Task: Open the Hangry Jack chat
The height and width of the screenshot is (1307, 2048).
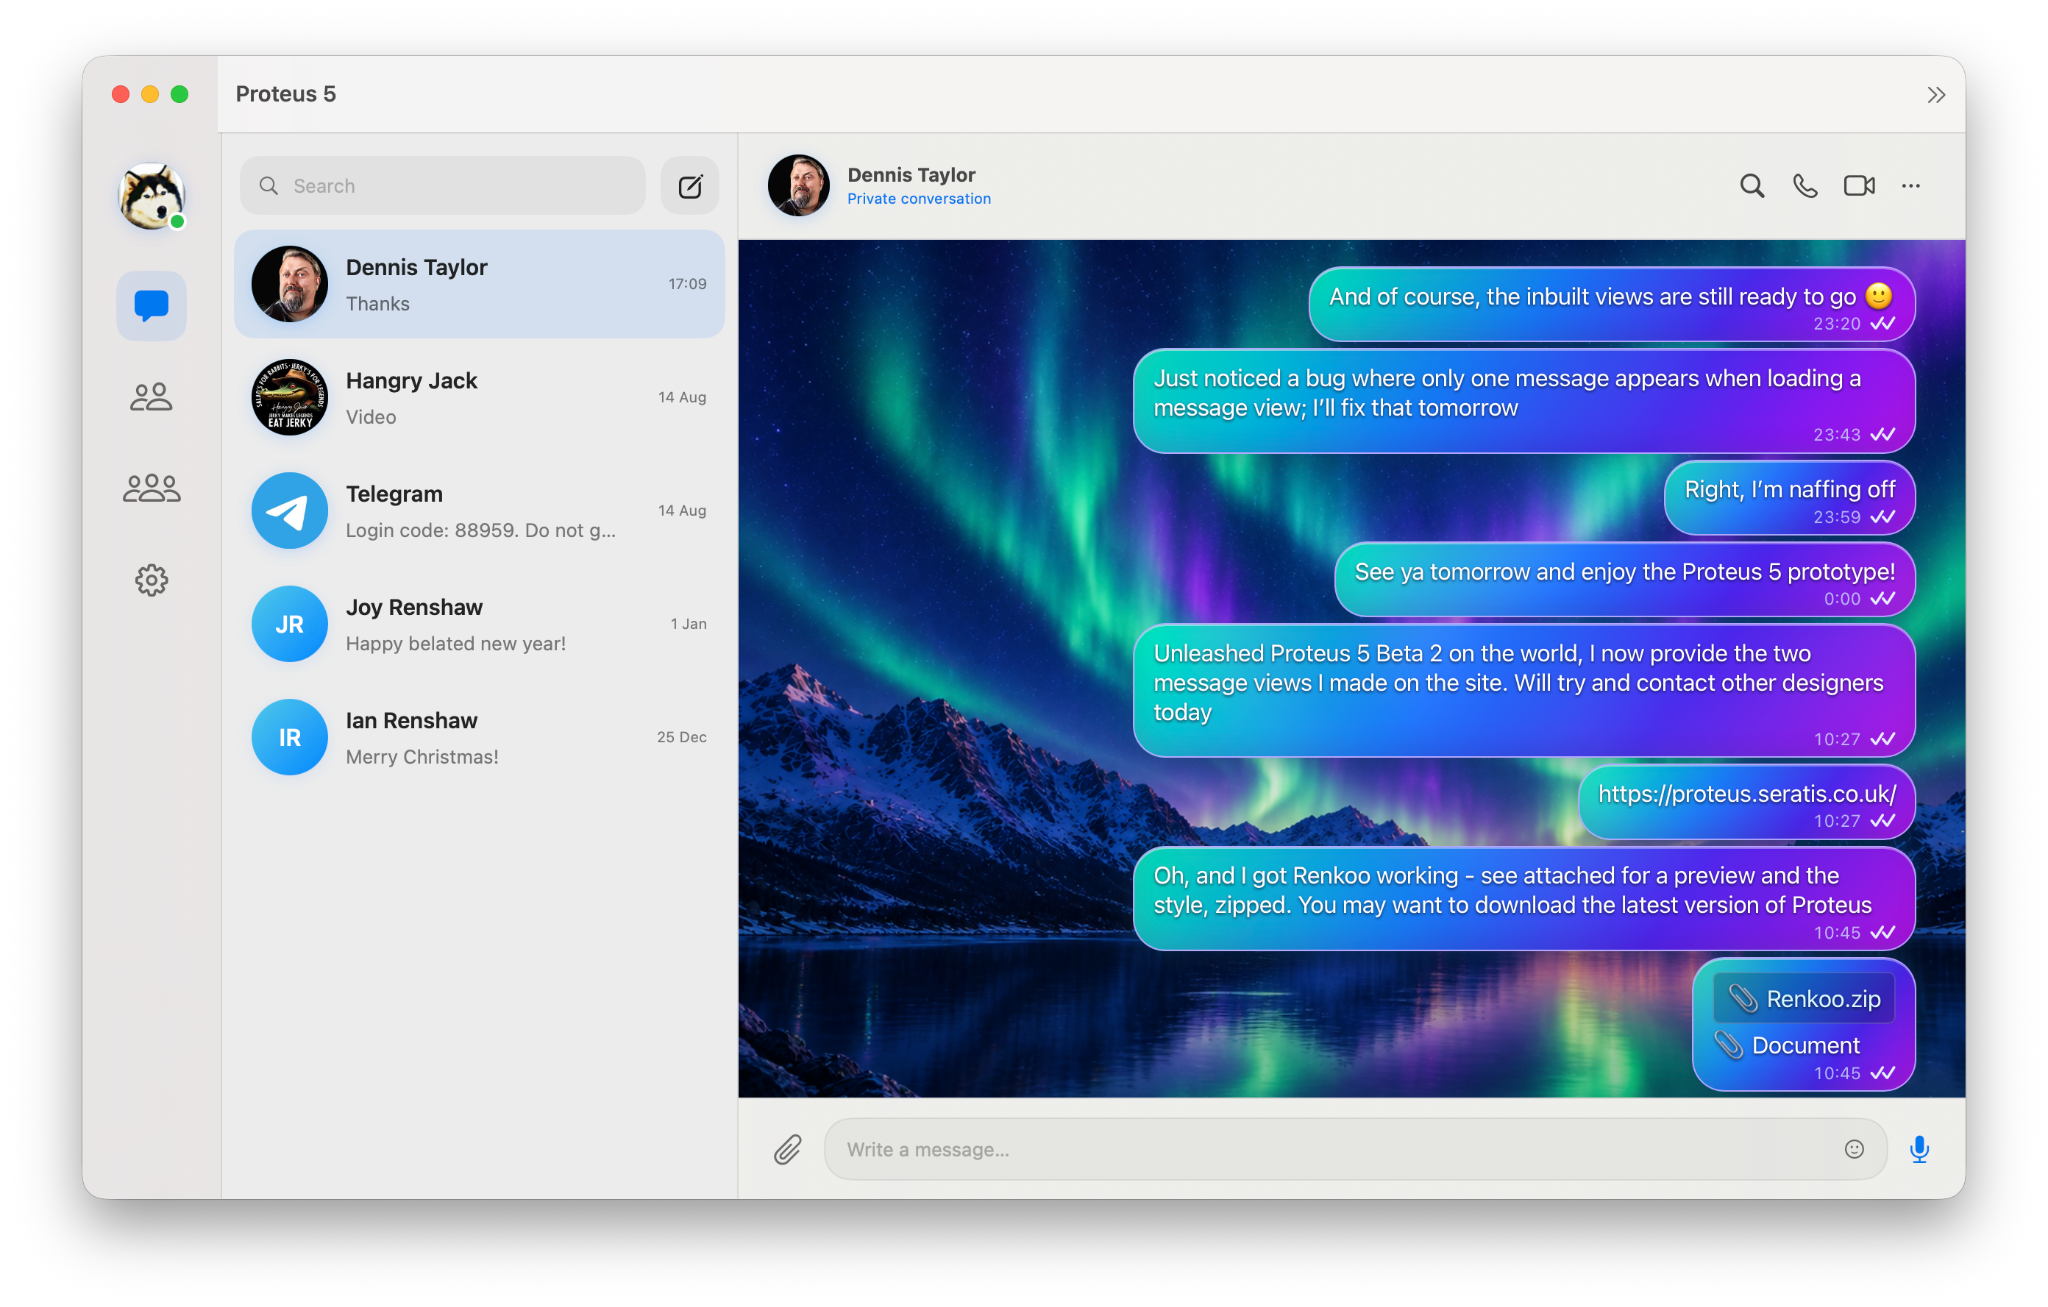Action: click(x=479, y=398)
